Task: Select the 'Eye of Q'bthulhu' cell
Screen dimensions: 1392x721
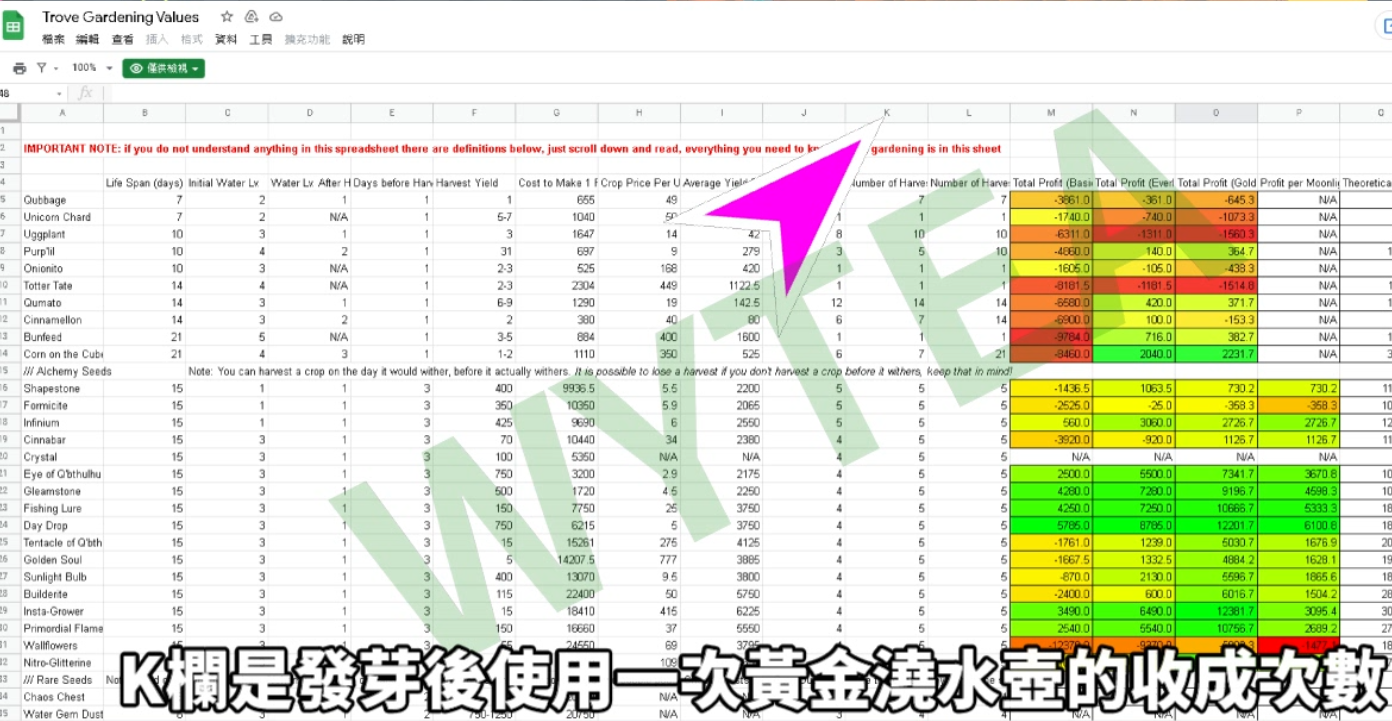Action: pyautogui.click(x=62, y=474)
